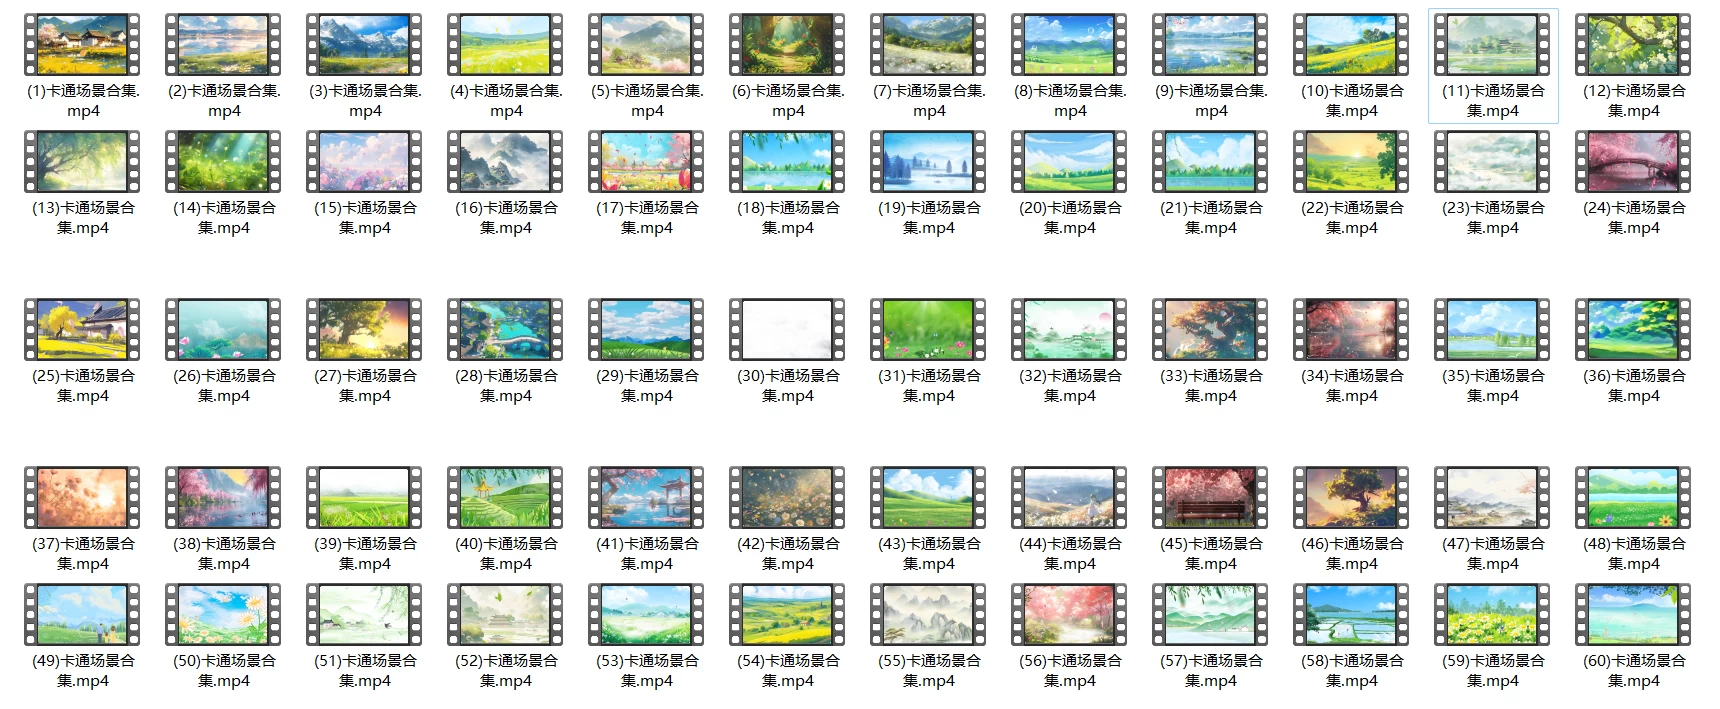
Task: Select the (46)卡通场景合集.mp4 tree video
Action: [x=1352, y=497]
